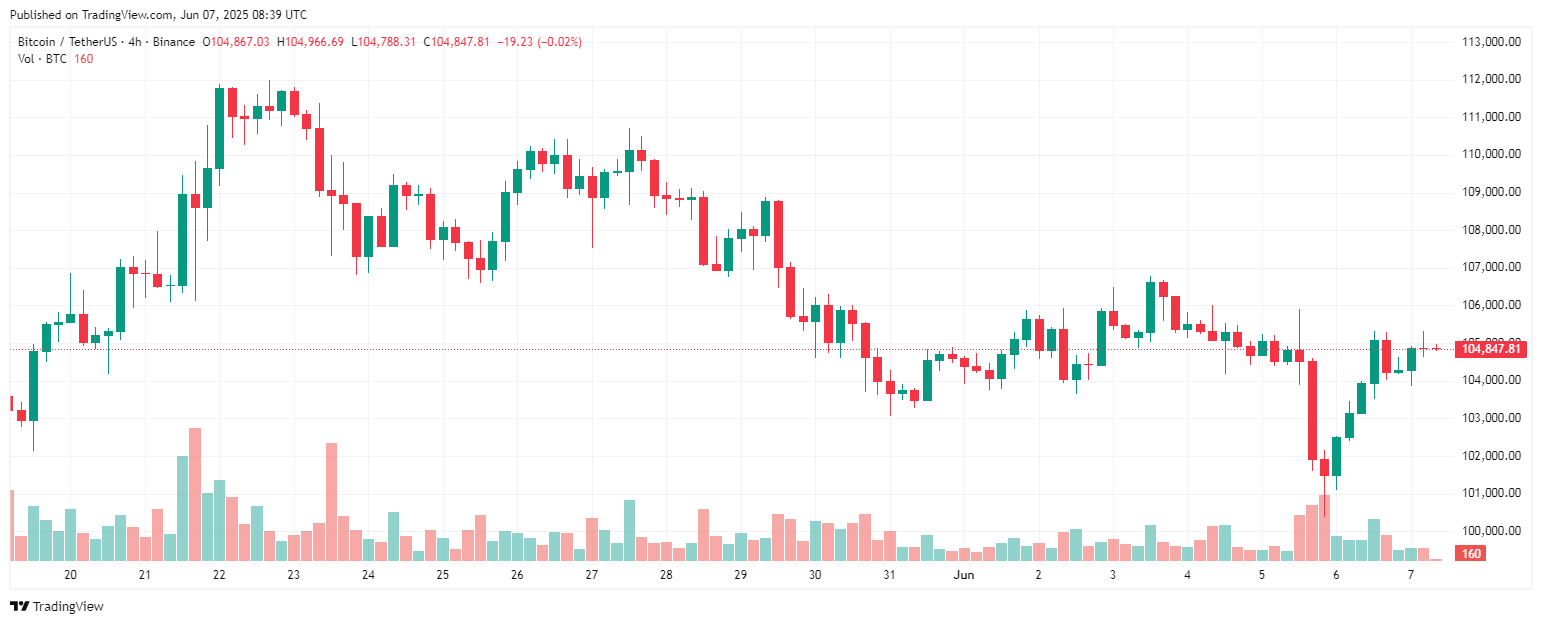
Task: Click date 22 on the time axis
Action: (219, 575)
